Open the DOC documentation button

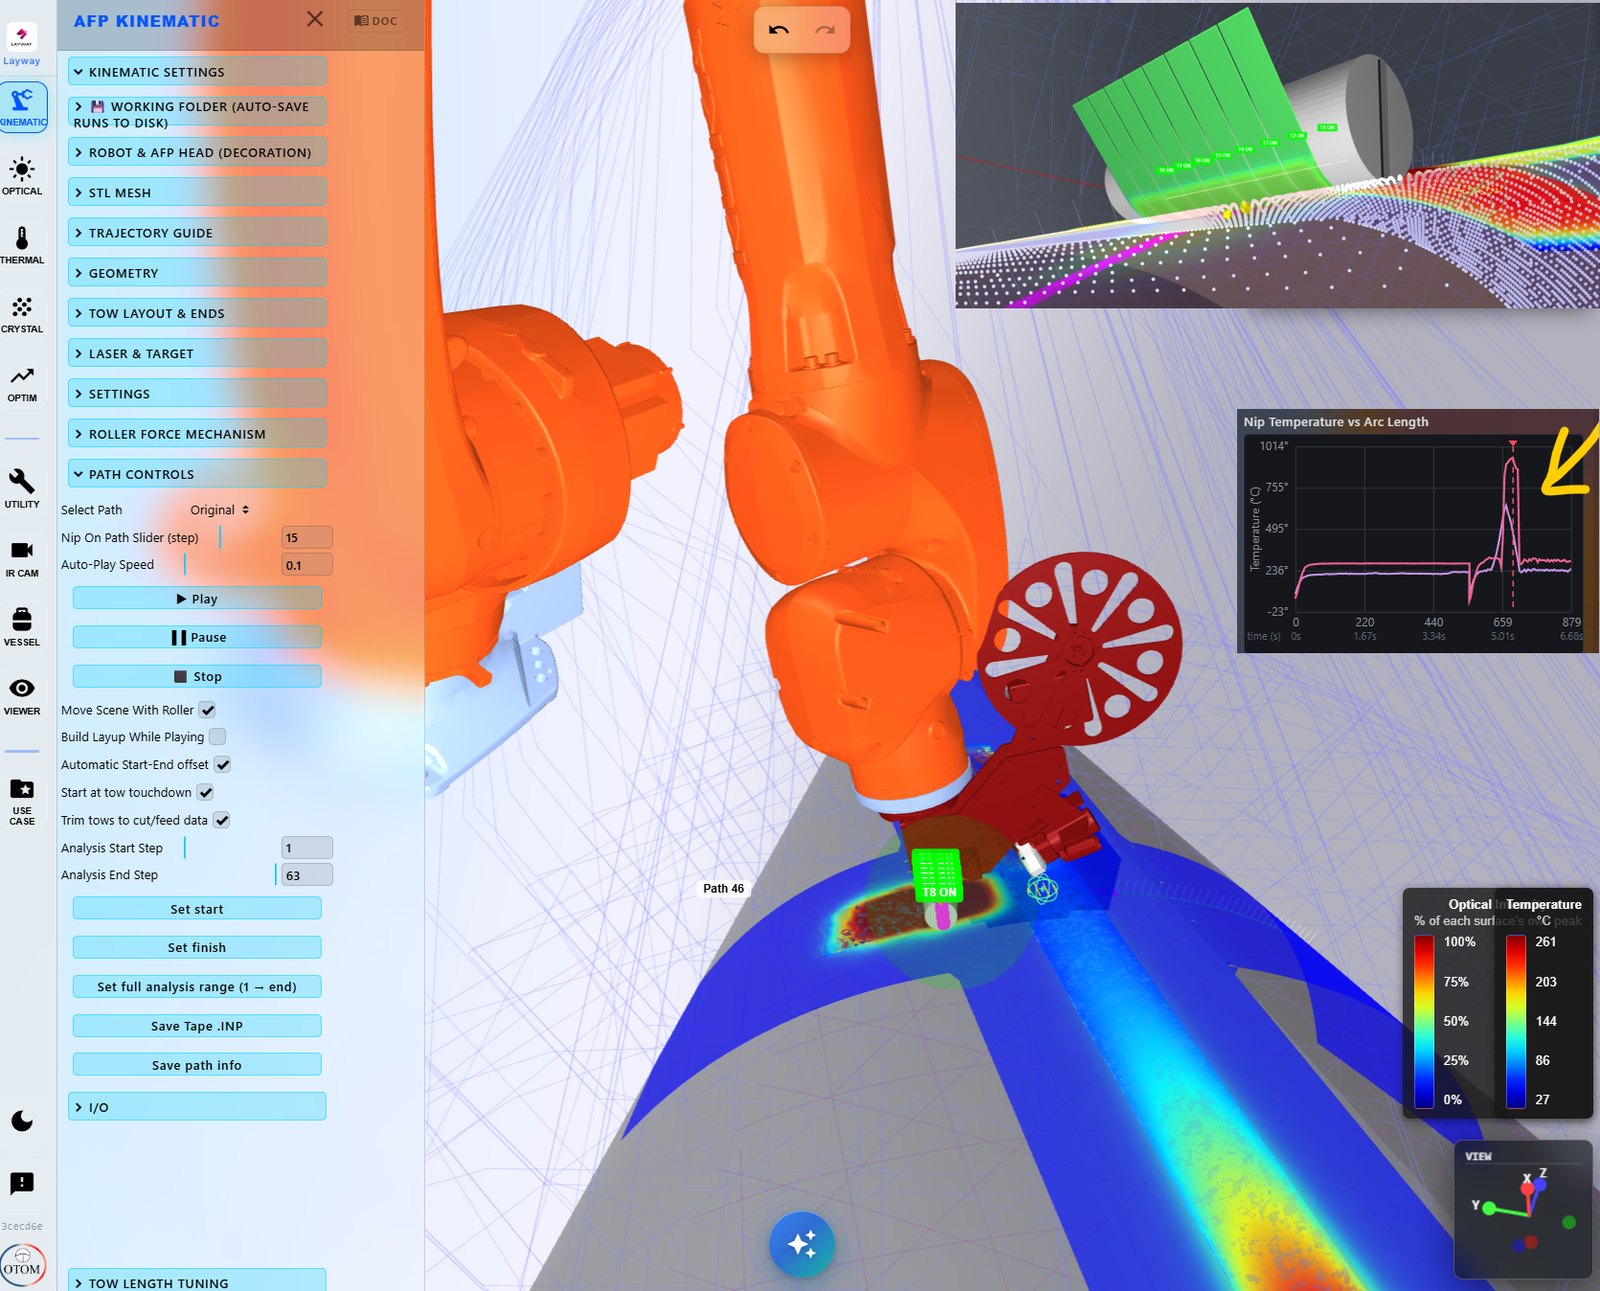(x=376, y=21)
